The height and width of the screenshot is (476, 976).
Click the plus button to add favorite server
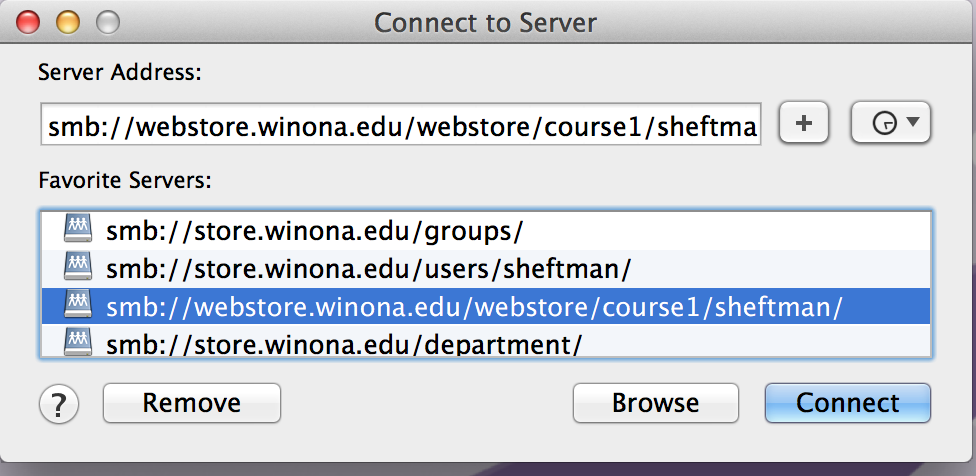[807, 124]
